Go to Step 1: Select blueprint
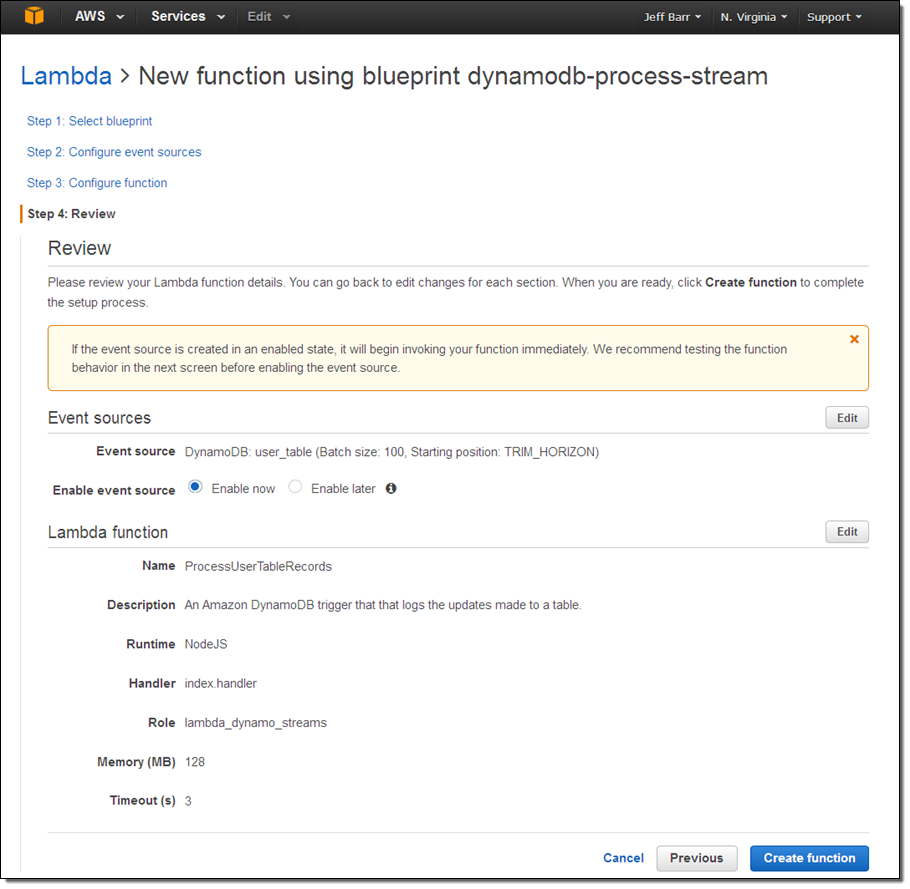The height and width of the screenshot is (889, 910). (x=90, y=121)
